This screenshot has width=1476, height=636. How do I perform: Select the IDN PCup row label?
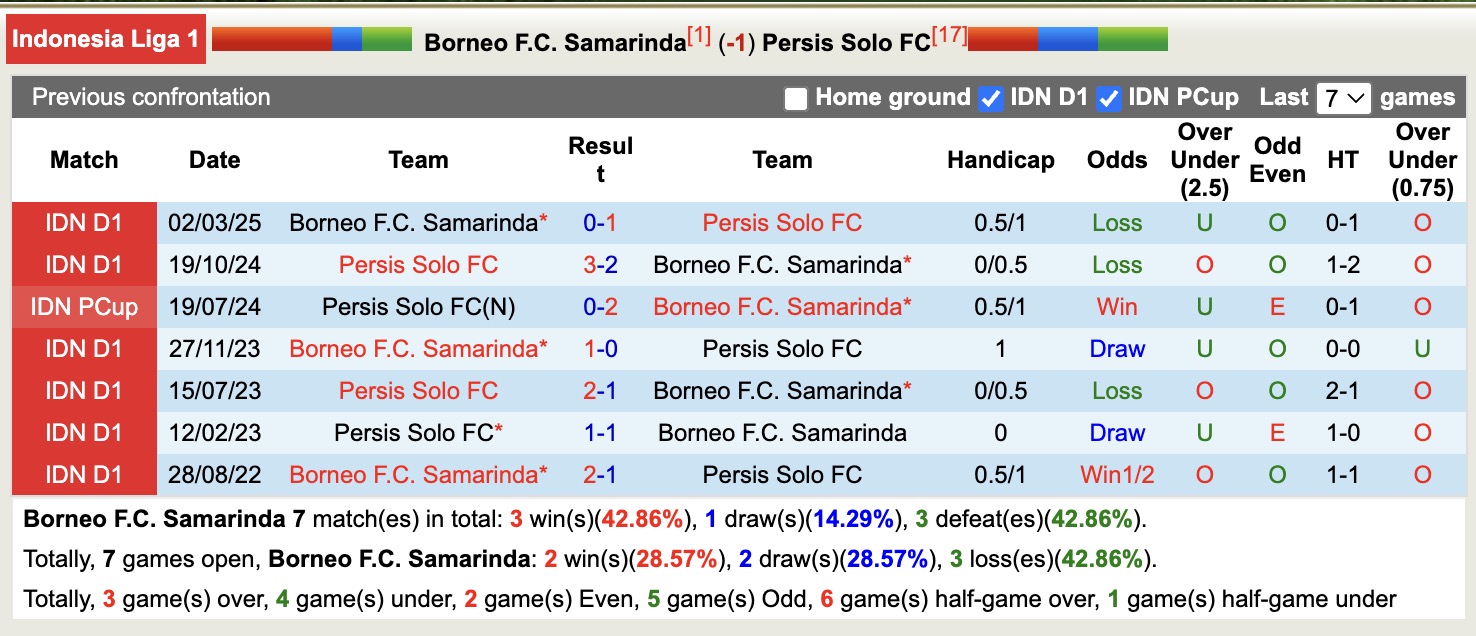click(84, 307)
